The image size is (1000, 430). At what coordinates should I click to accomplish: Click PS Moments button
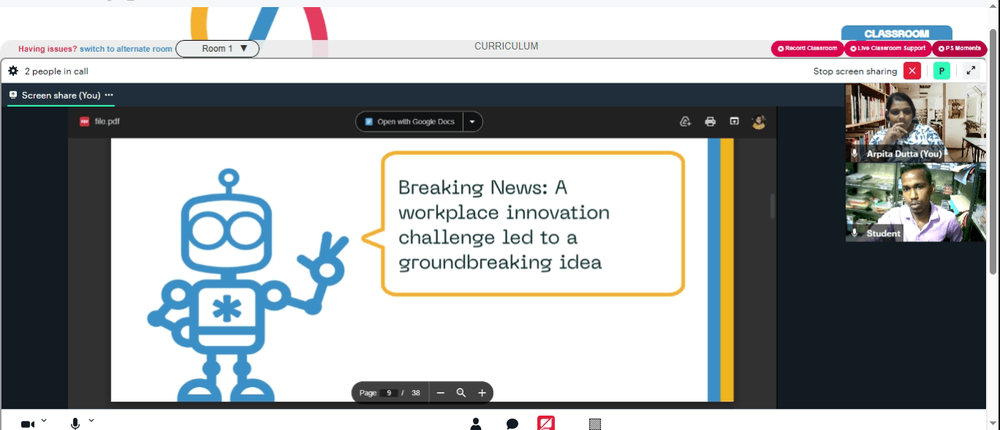(959, 48)
